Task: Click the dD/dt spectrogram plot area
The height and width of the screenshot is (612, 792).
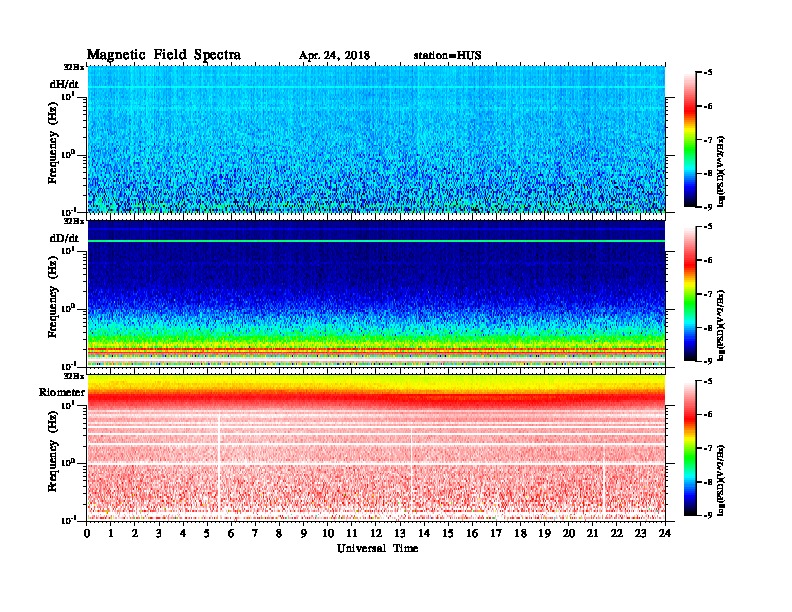Action: pyautogui.click(x=376, y=293)
